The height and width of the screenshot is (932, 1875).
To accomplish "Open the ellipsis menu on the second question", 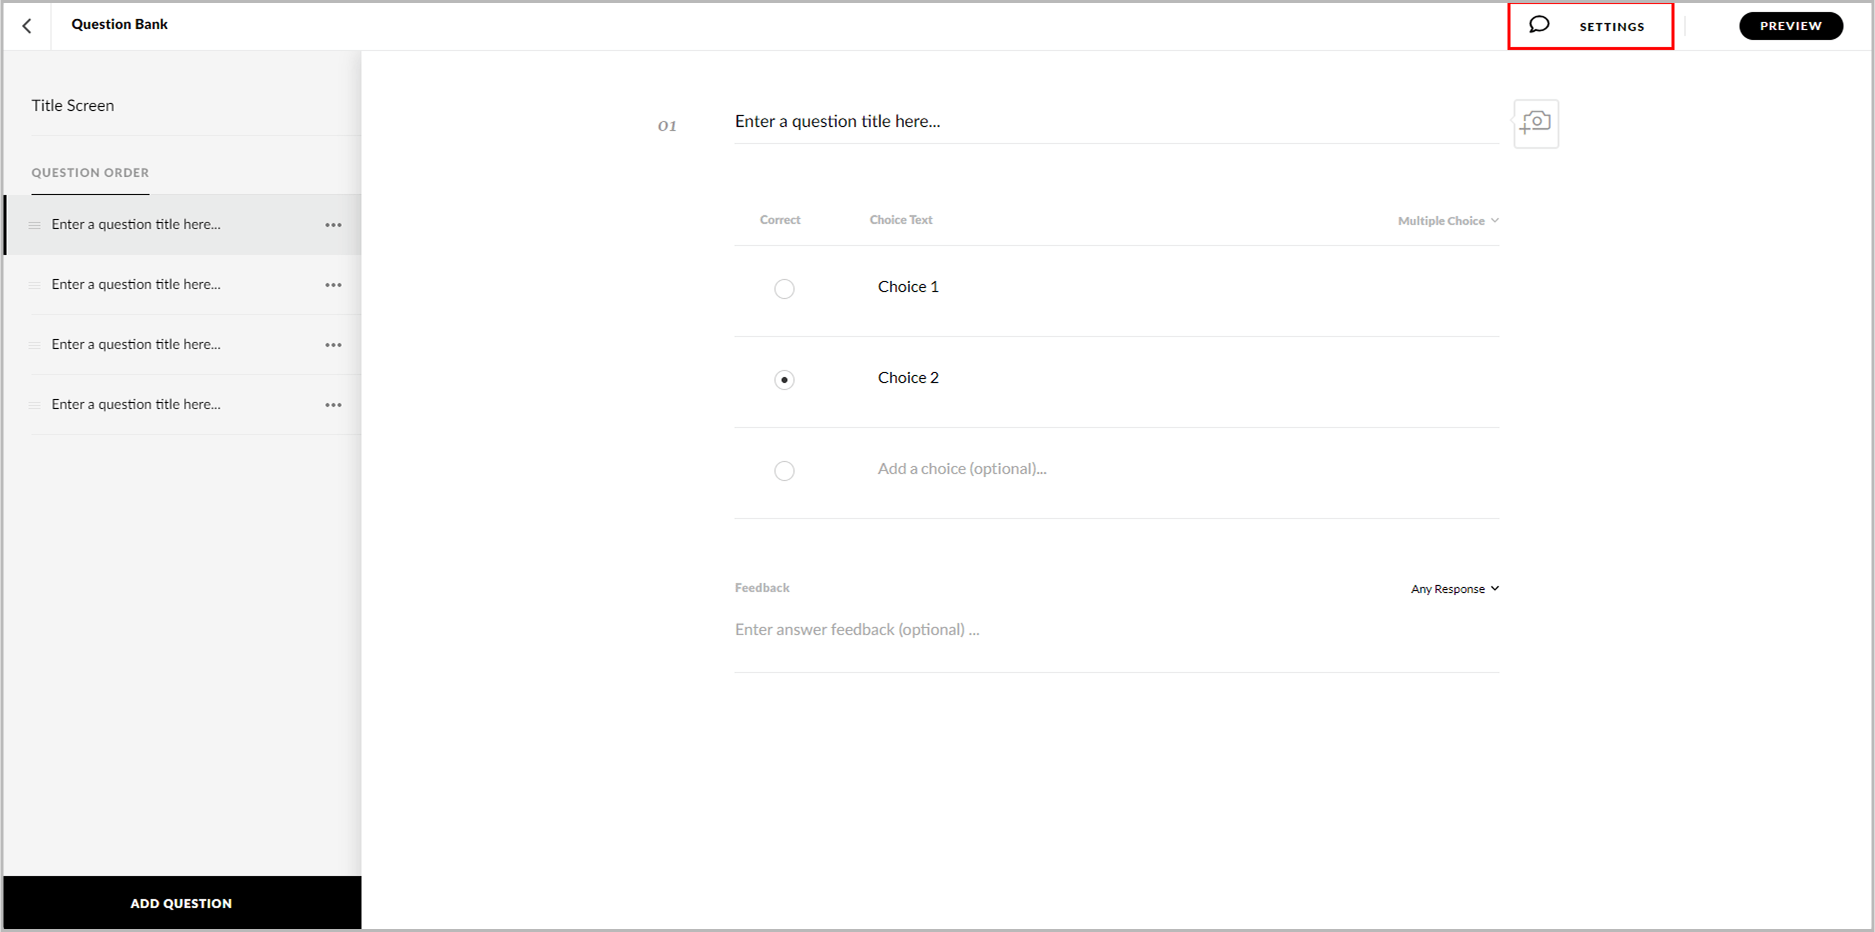I will point(333,284).
